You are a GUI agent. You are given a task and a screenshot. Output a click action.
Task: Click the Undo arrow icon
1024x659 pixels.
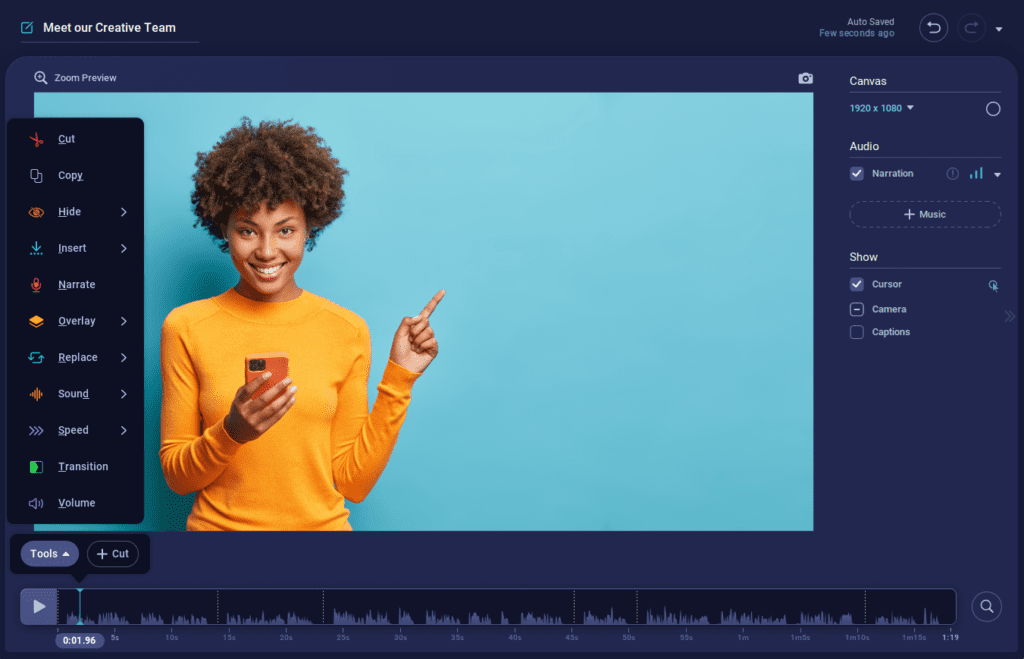[x=933, y=27]
